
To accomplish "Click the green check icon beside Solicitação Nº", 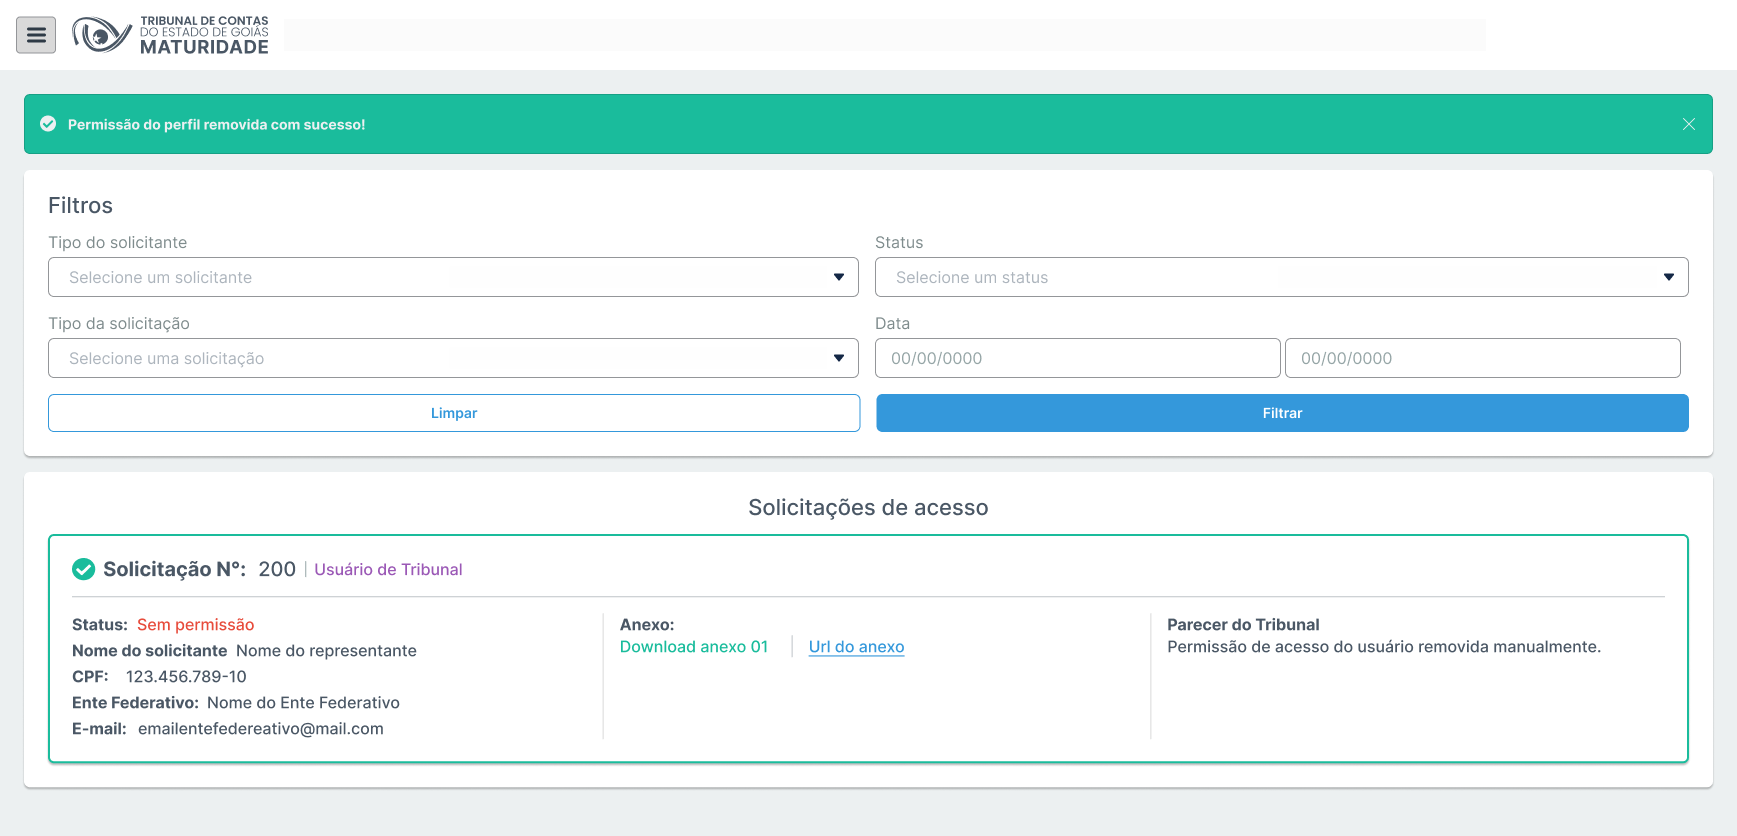I will [x=84, y=569].
